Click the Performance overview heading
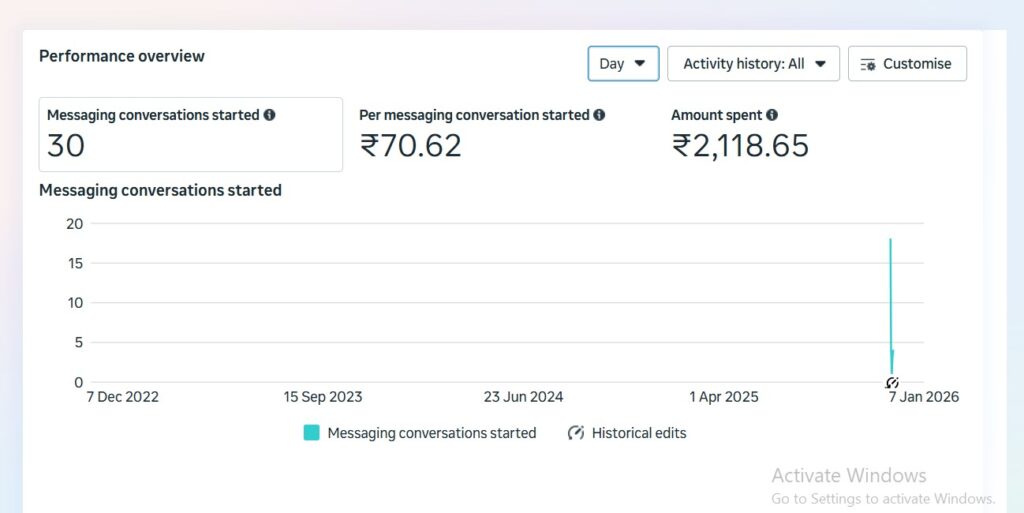 coord(122,56)
